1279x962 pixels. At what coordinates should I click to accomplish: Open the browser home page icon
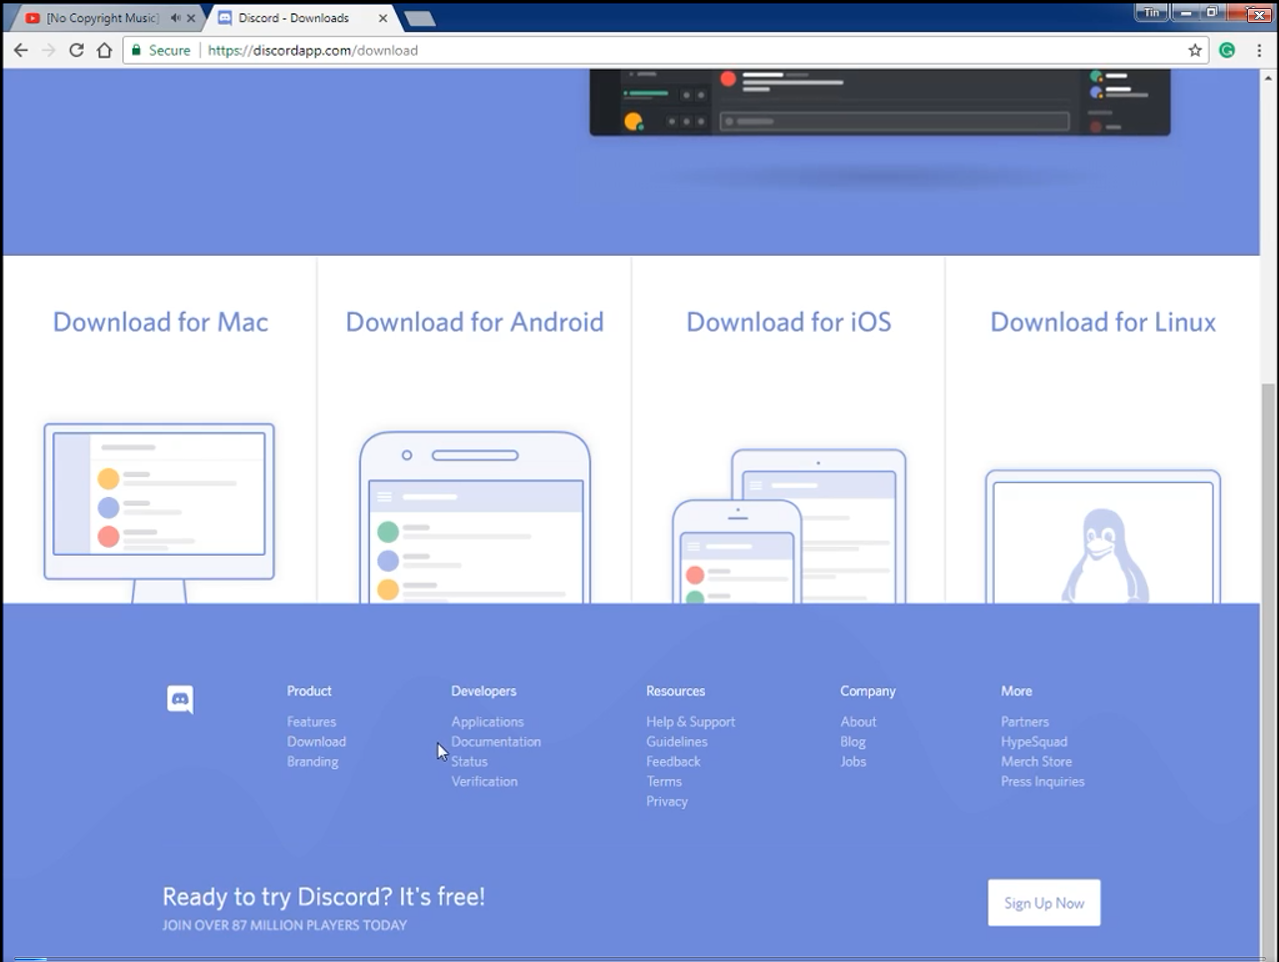pyautogui.click(x=104, y=50)
